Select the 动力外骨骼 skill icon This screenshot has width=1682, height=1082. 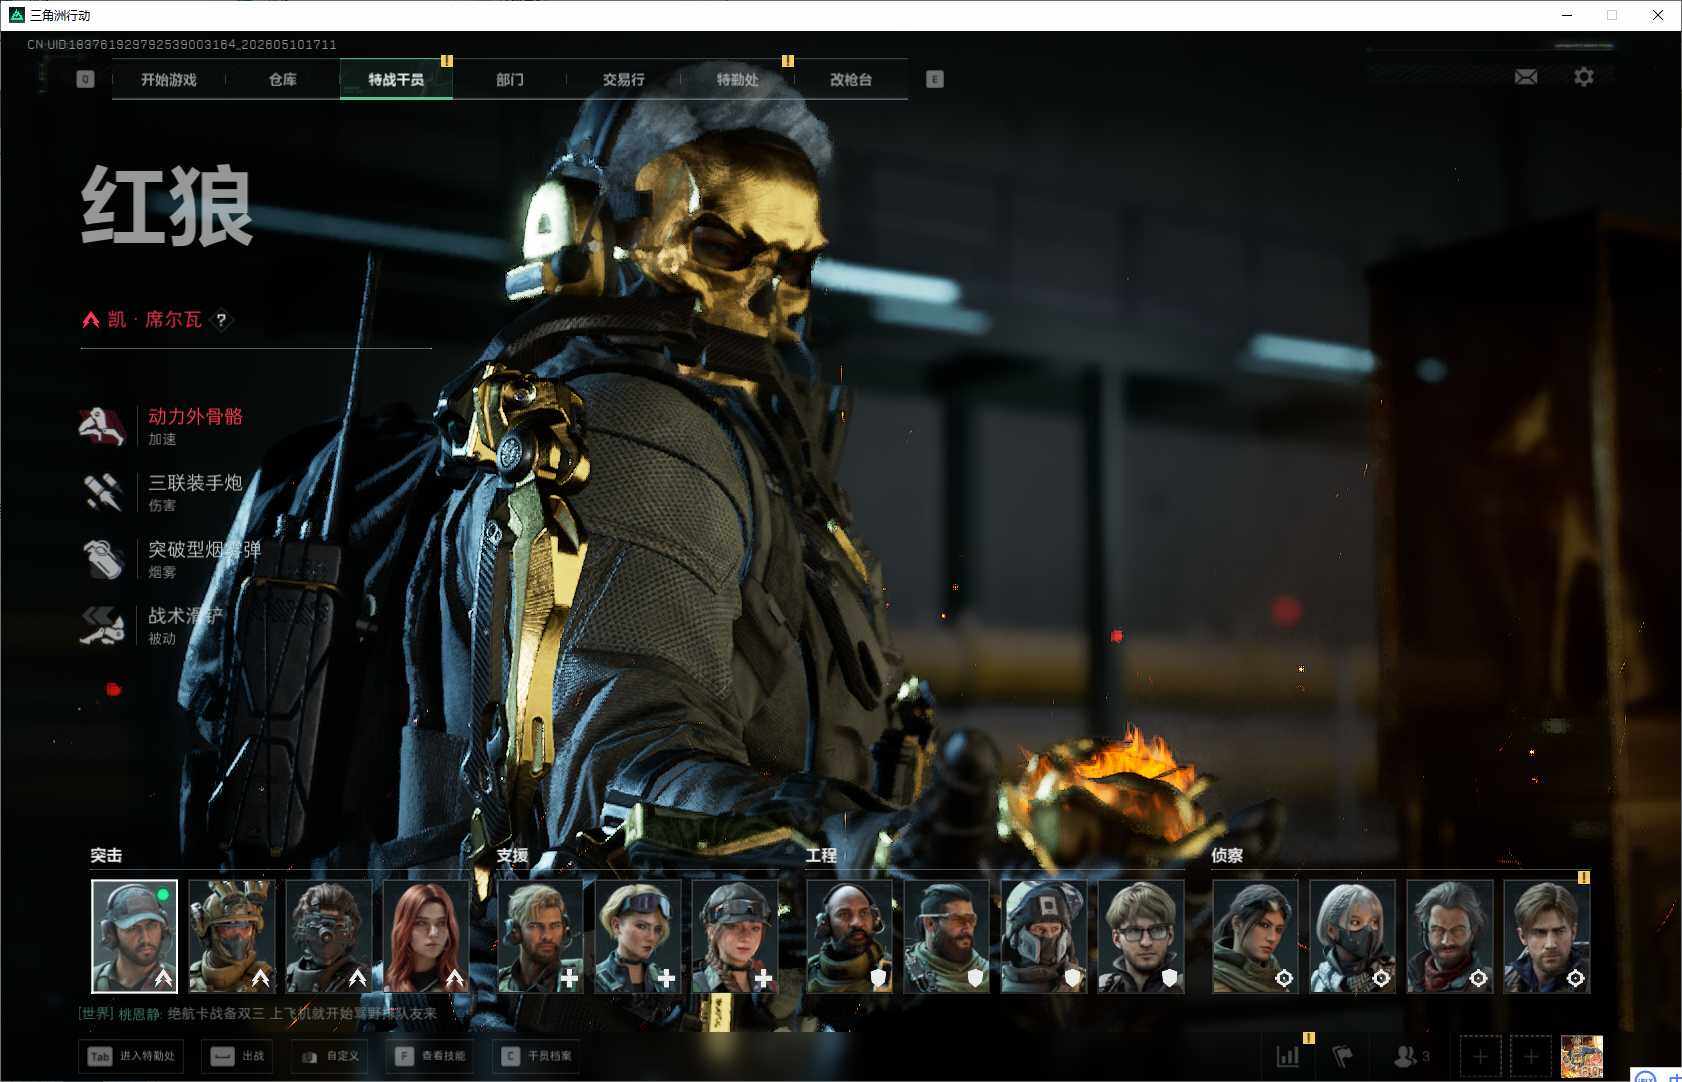coord(103,425)
